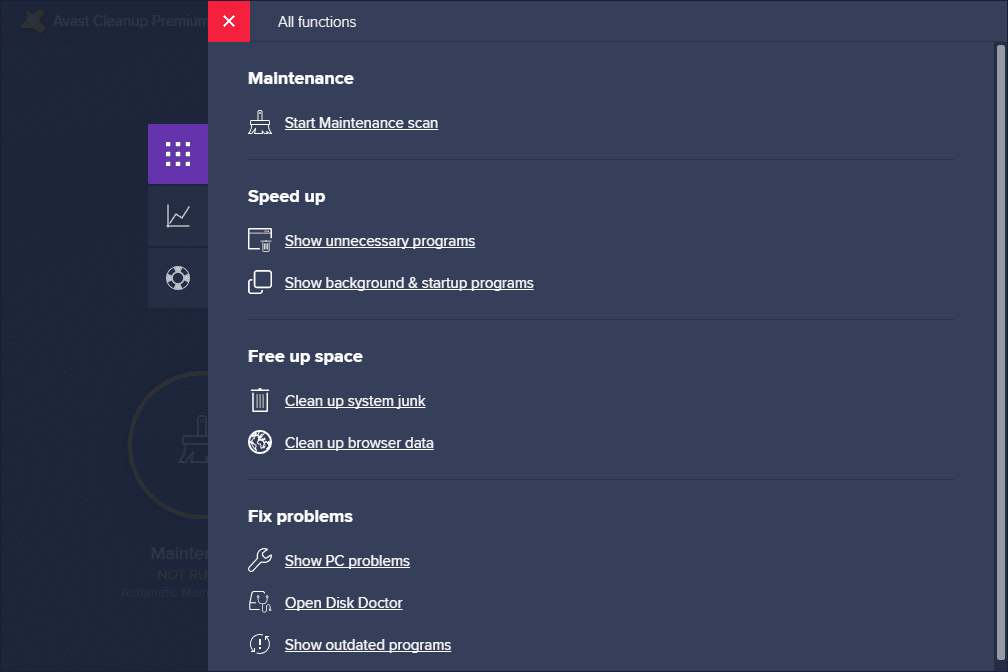Click the windows icon beside Show background & startup programs
1008x672 pixels.
pyautogui.click(x=260, y=282)
